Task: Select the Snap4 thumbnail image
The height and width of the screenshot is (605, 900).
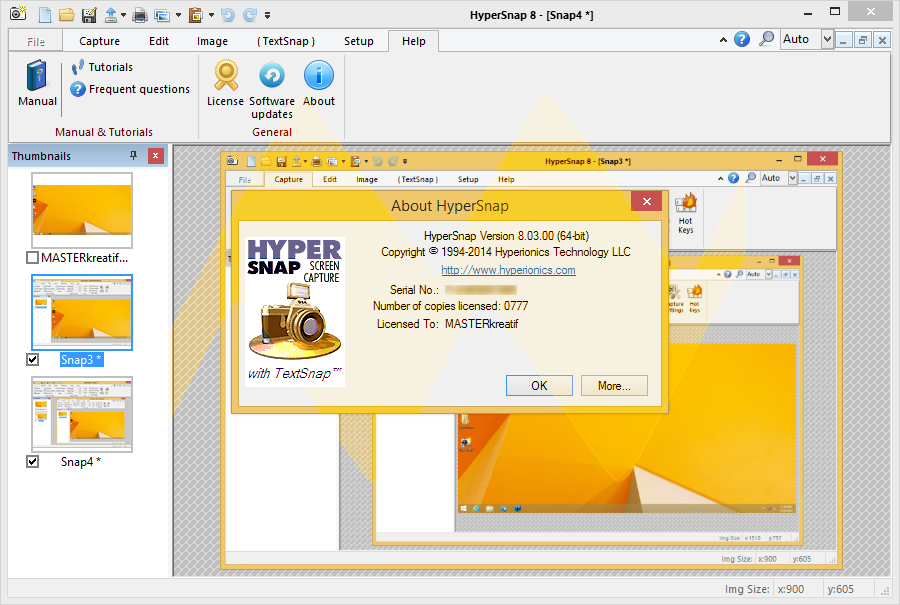Action: [x=82, y=414]
